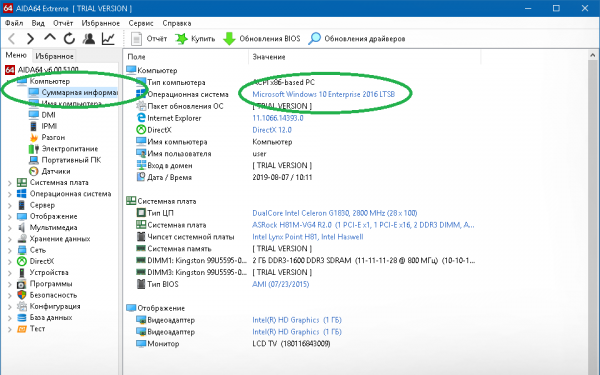Click the scrollbar up arrow
The image size is (600, 375).
[593, 55]
